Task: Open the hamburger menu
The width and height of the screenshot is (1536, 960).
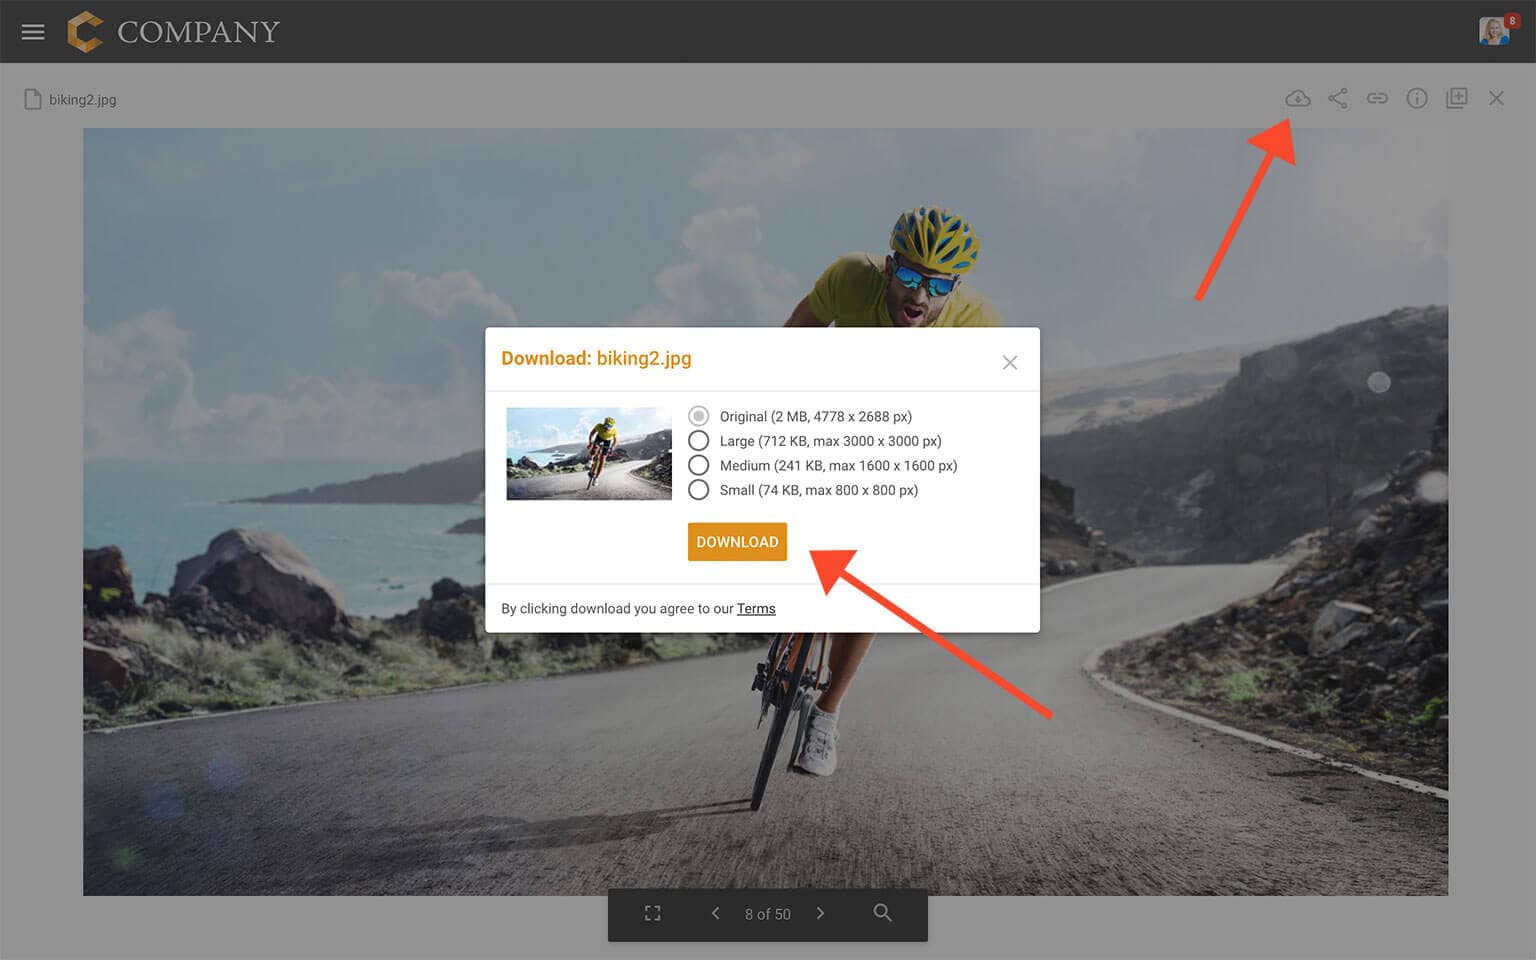Action: coord(33,32)
